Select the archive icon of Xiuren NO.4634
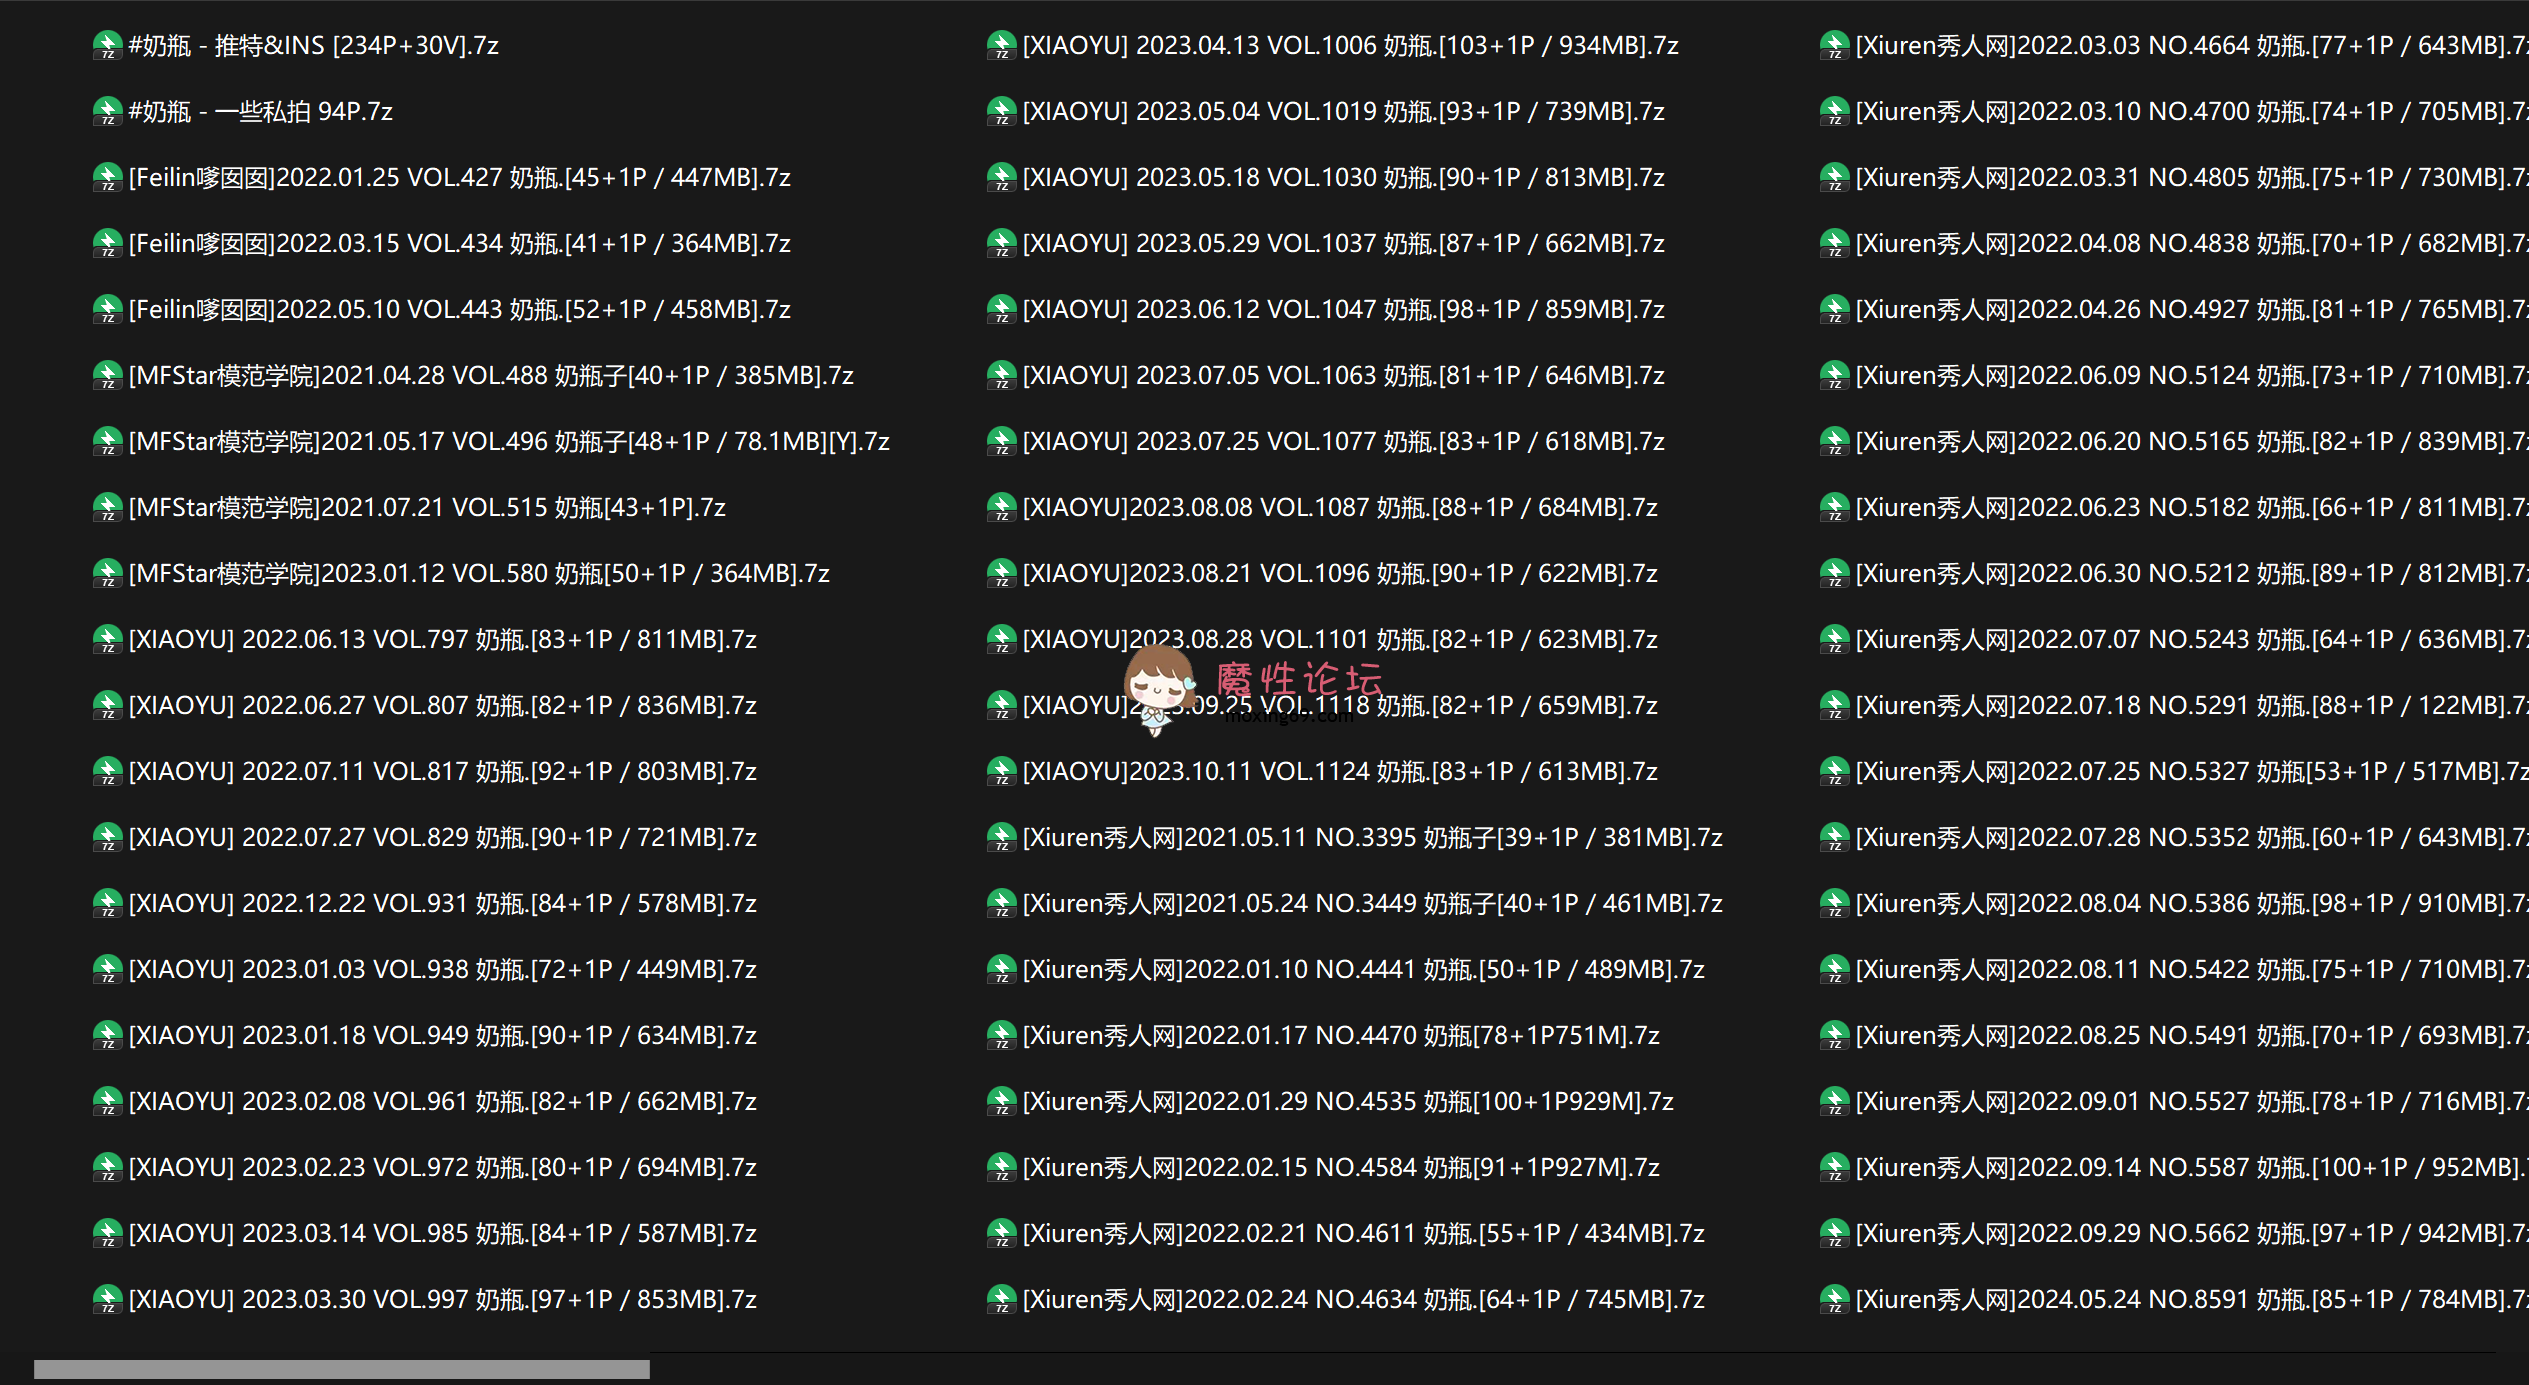The width and height of the screenshot is (2529, 1385). [x=1001, y=1300]
